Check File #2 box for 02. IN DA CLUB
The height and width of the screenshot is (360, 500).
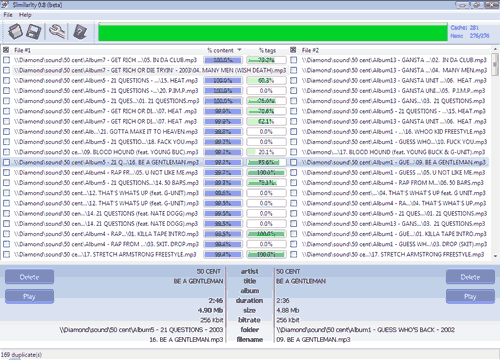click(293, 60)
